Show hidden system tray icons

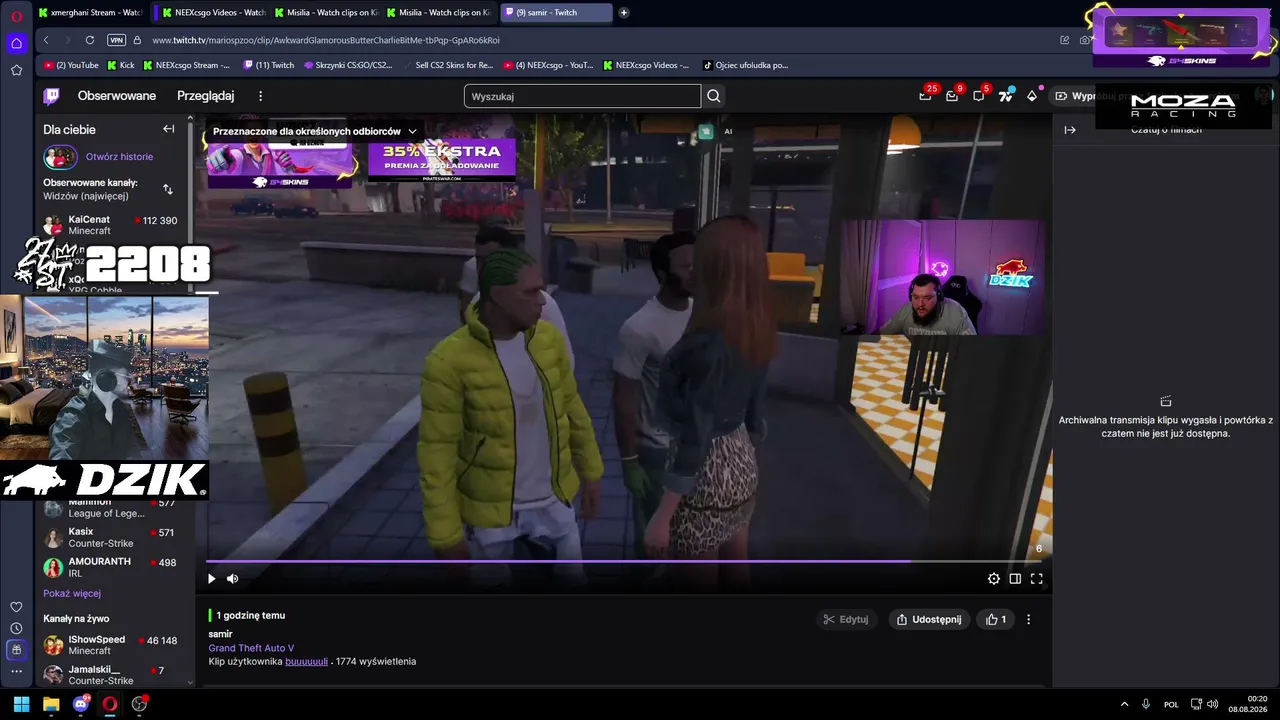tap(1124, 704)
